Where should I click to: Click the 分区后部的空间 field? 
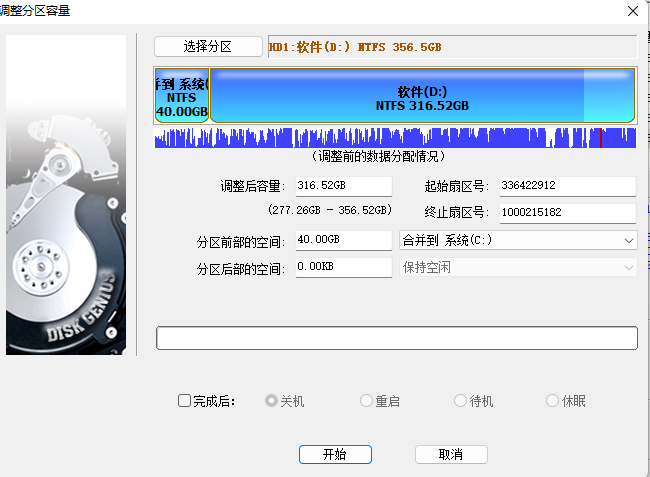tap(343, 268)
